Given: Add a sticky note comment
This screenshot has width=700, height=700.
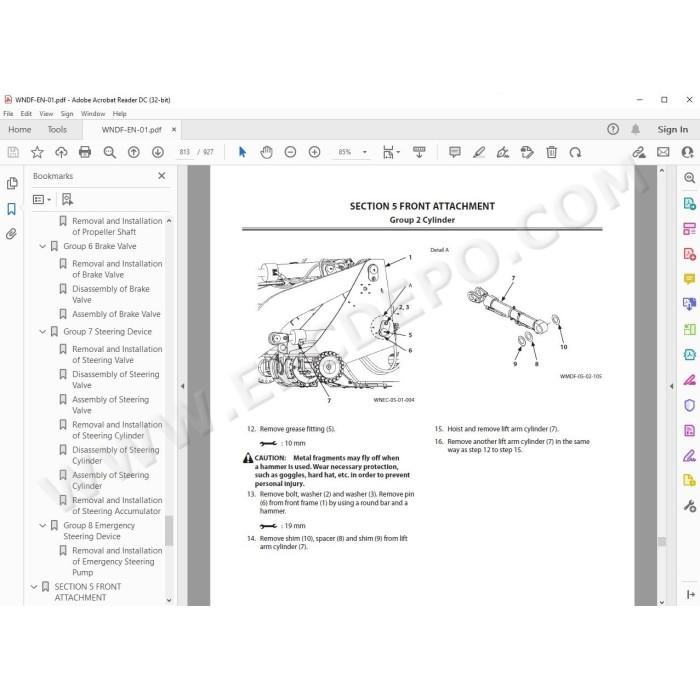Looking at the screenshot, I should (x=454, y=152).
